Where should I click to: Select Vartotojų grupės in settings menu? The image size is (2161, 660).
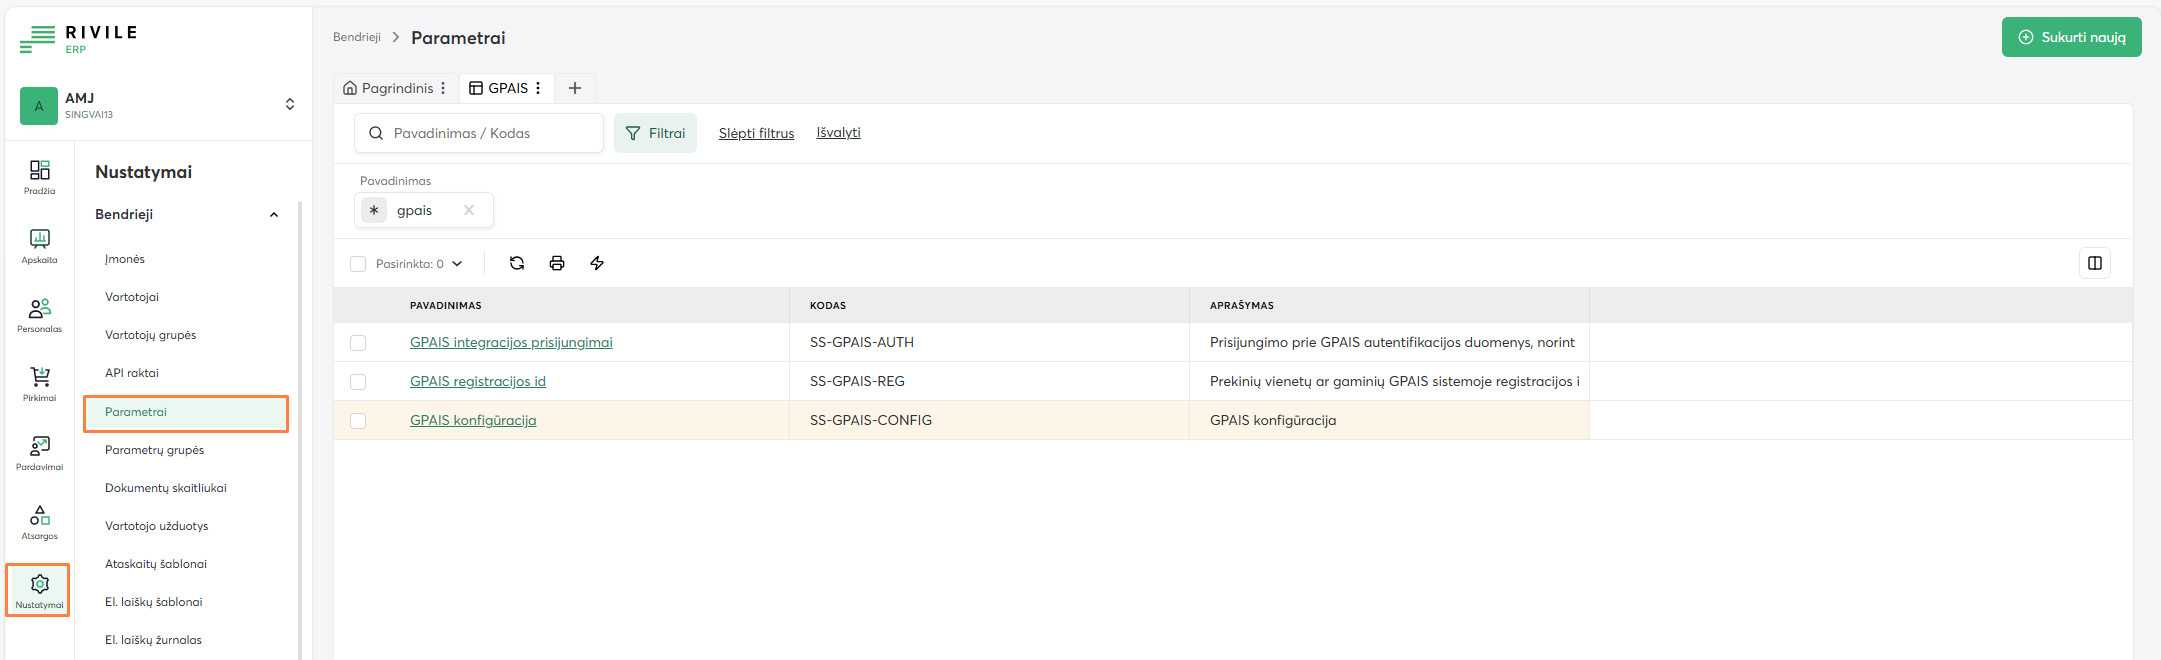[x=150, y=335]
